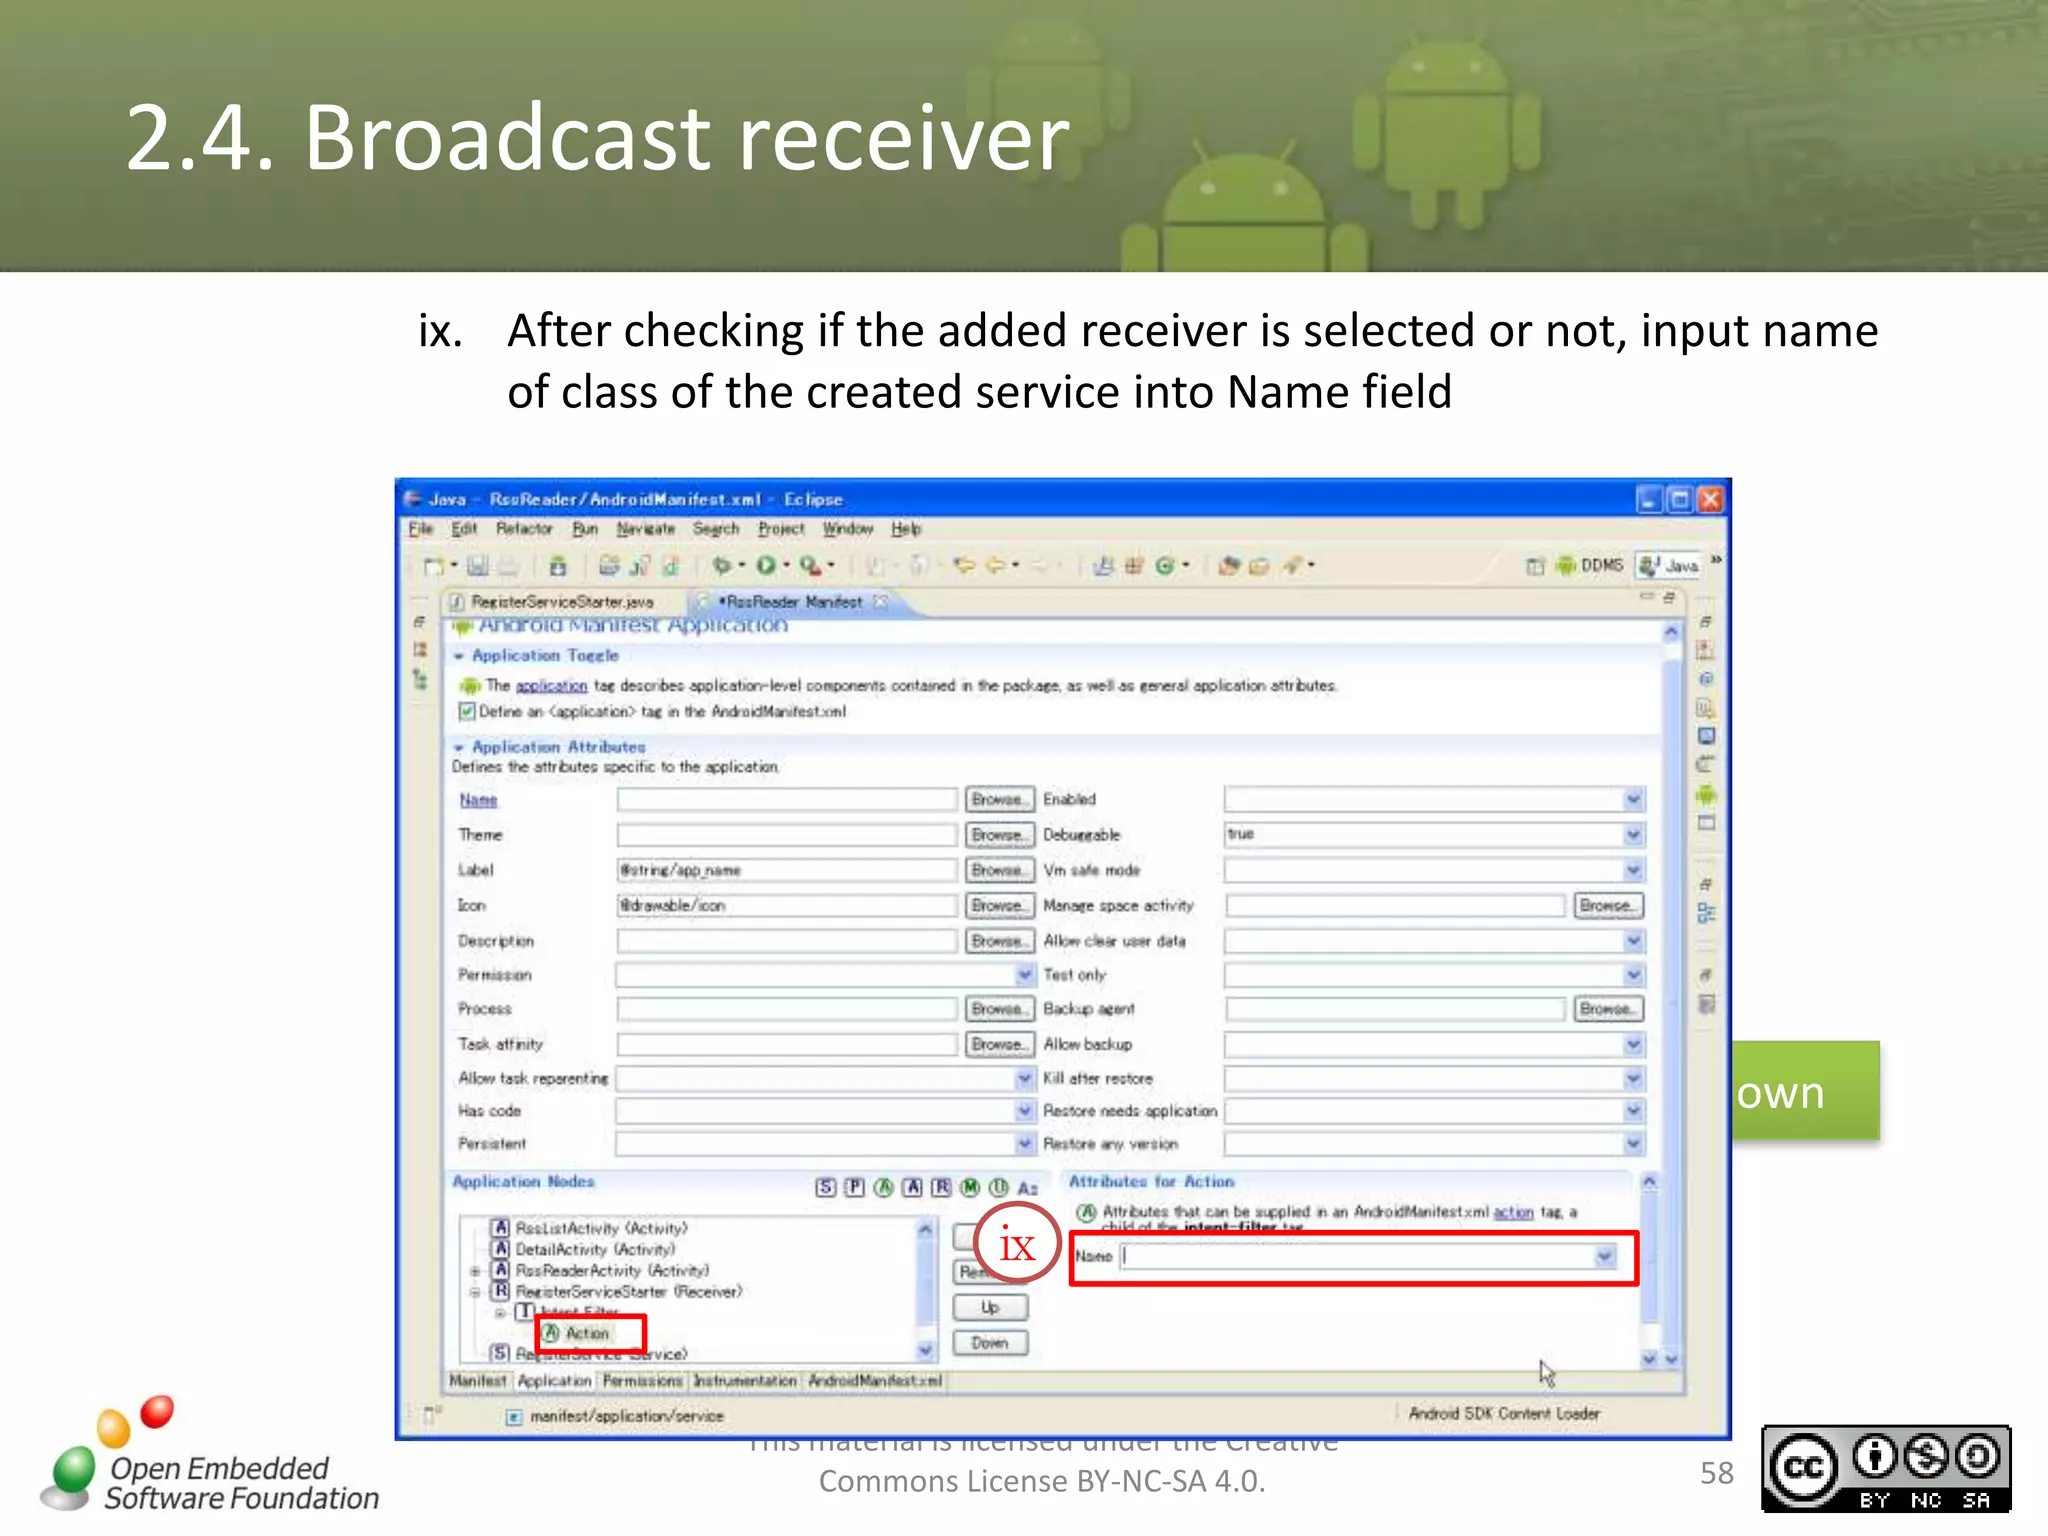Open the Debuggable dropdown showing true

[1632, 834]
